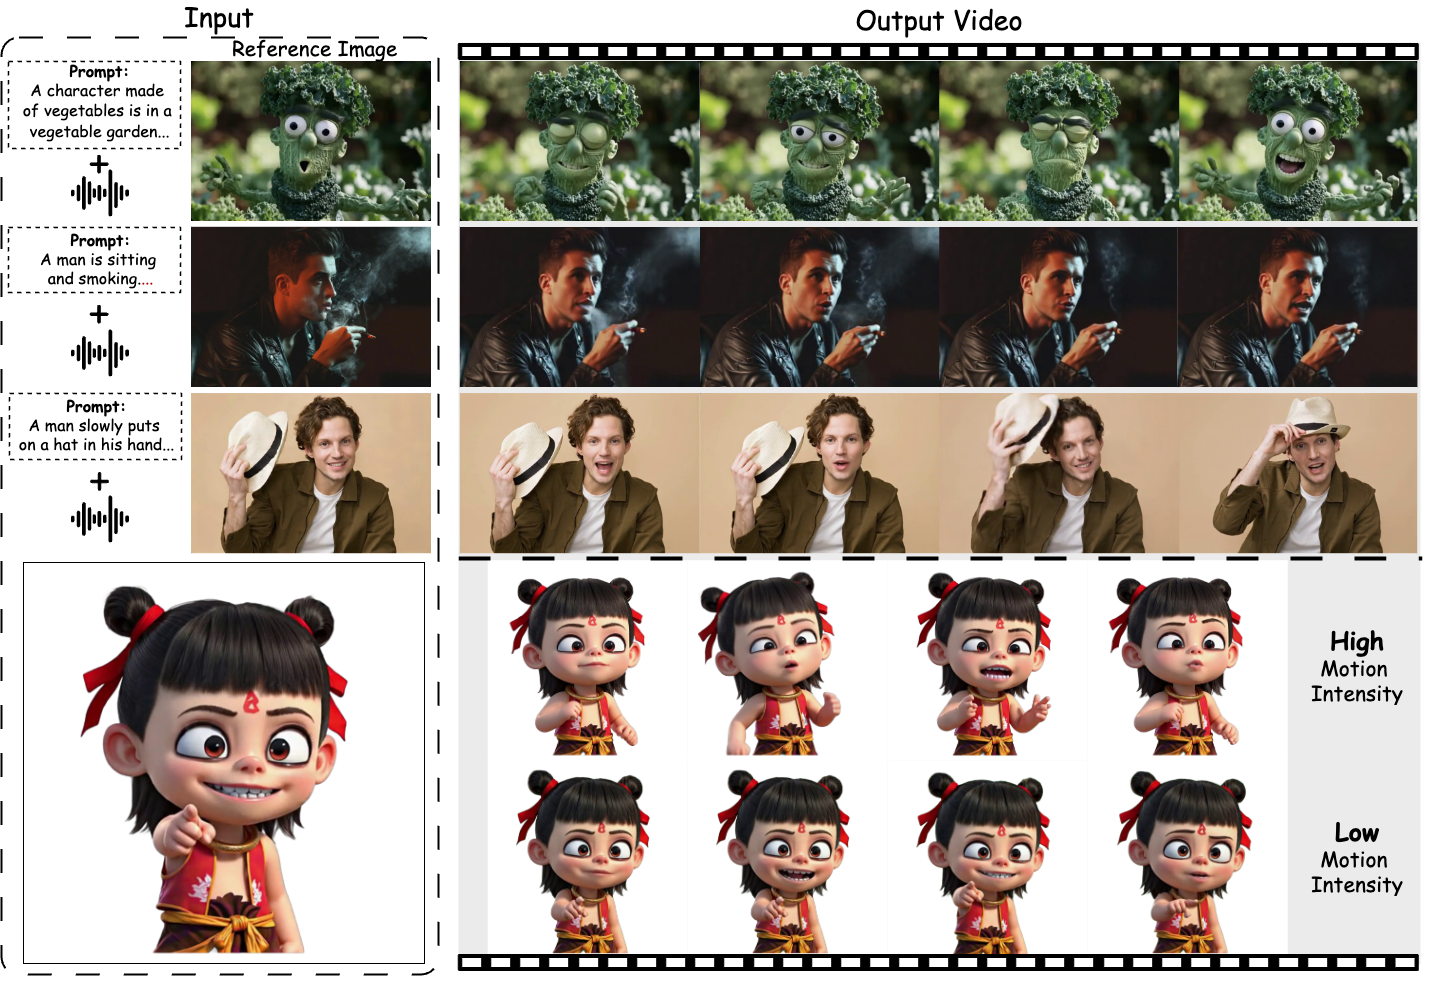Click the audio waveform icon below the vegetable garden prompt
1447x983 pixels.
(99, 193)
